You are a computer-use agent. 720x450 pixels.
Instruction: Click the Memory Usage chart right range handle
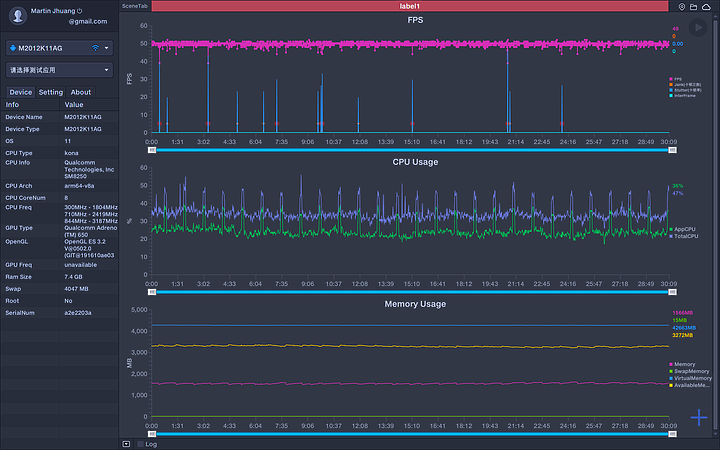pos(672,434)
